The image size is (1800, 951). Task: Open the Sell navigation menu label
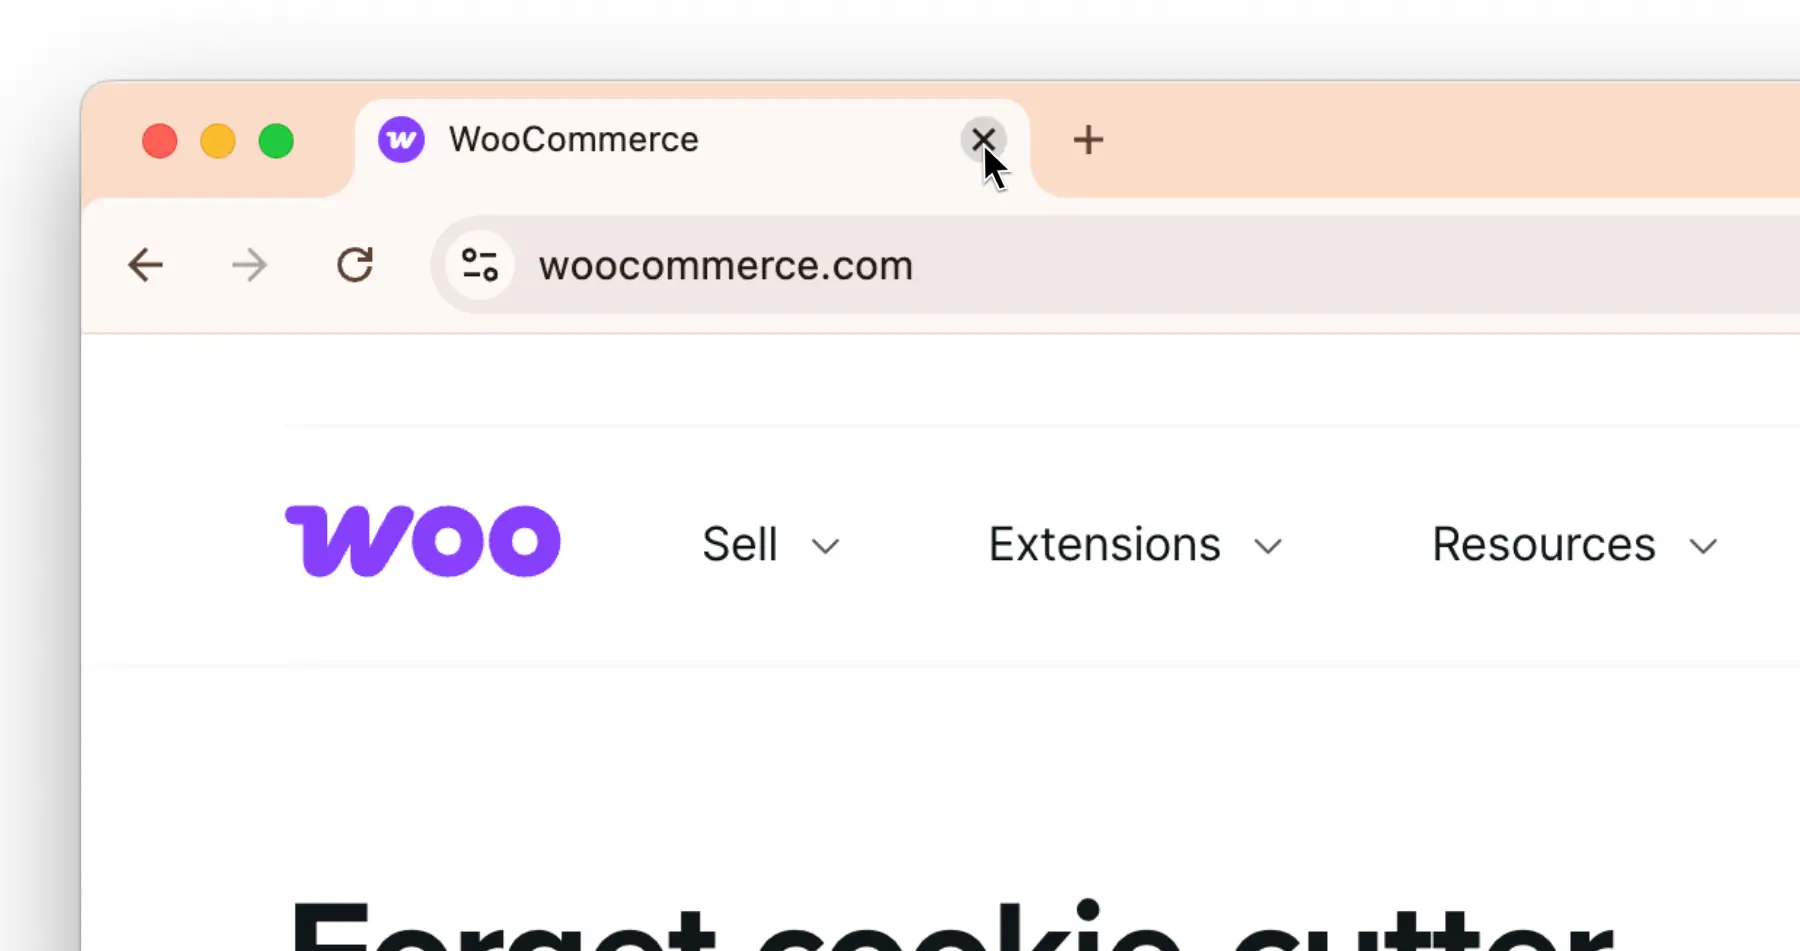tap(740, 544)
